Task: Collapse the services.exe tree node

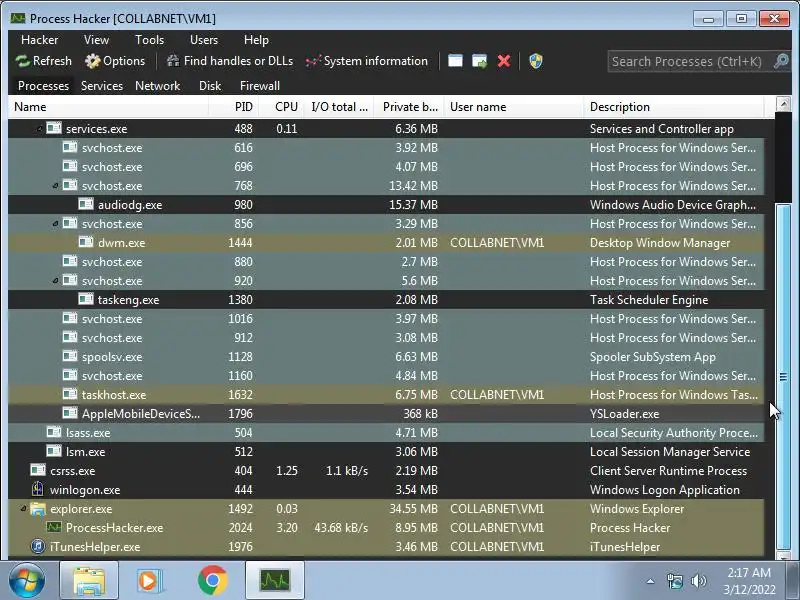Action: coord(39,129)
